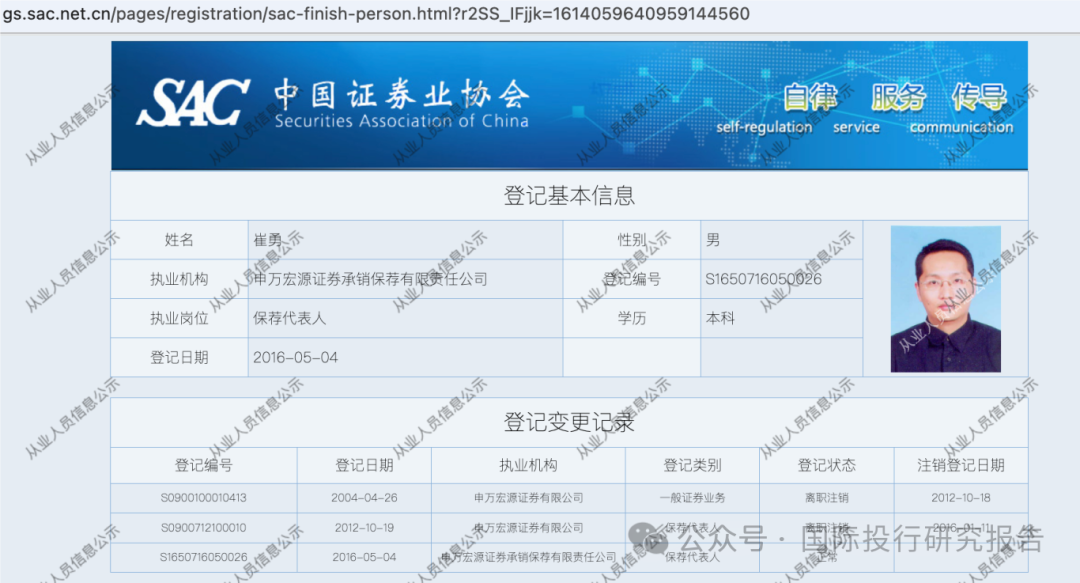Expand the 登记基本信息 section
Viewport: 1080px width, 583px height.
pyautogui.click(x=570, y=195)
